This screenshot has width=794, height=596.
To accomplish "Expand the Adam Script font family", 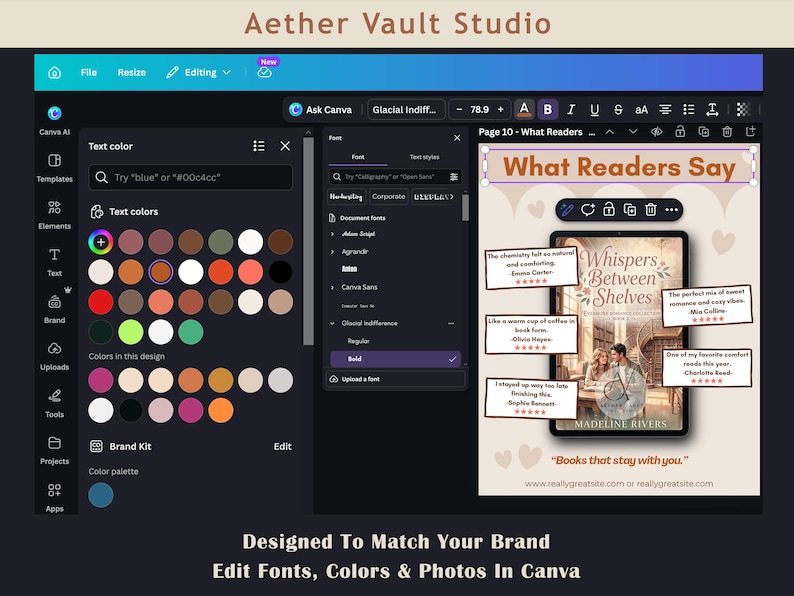I will click(x=332, y=234).
